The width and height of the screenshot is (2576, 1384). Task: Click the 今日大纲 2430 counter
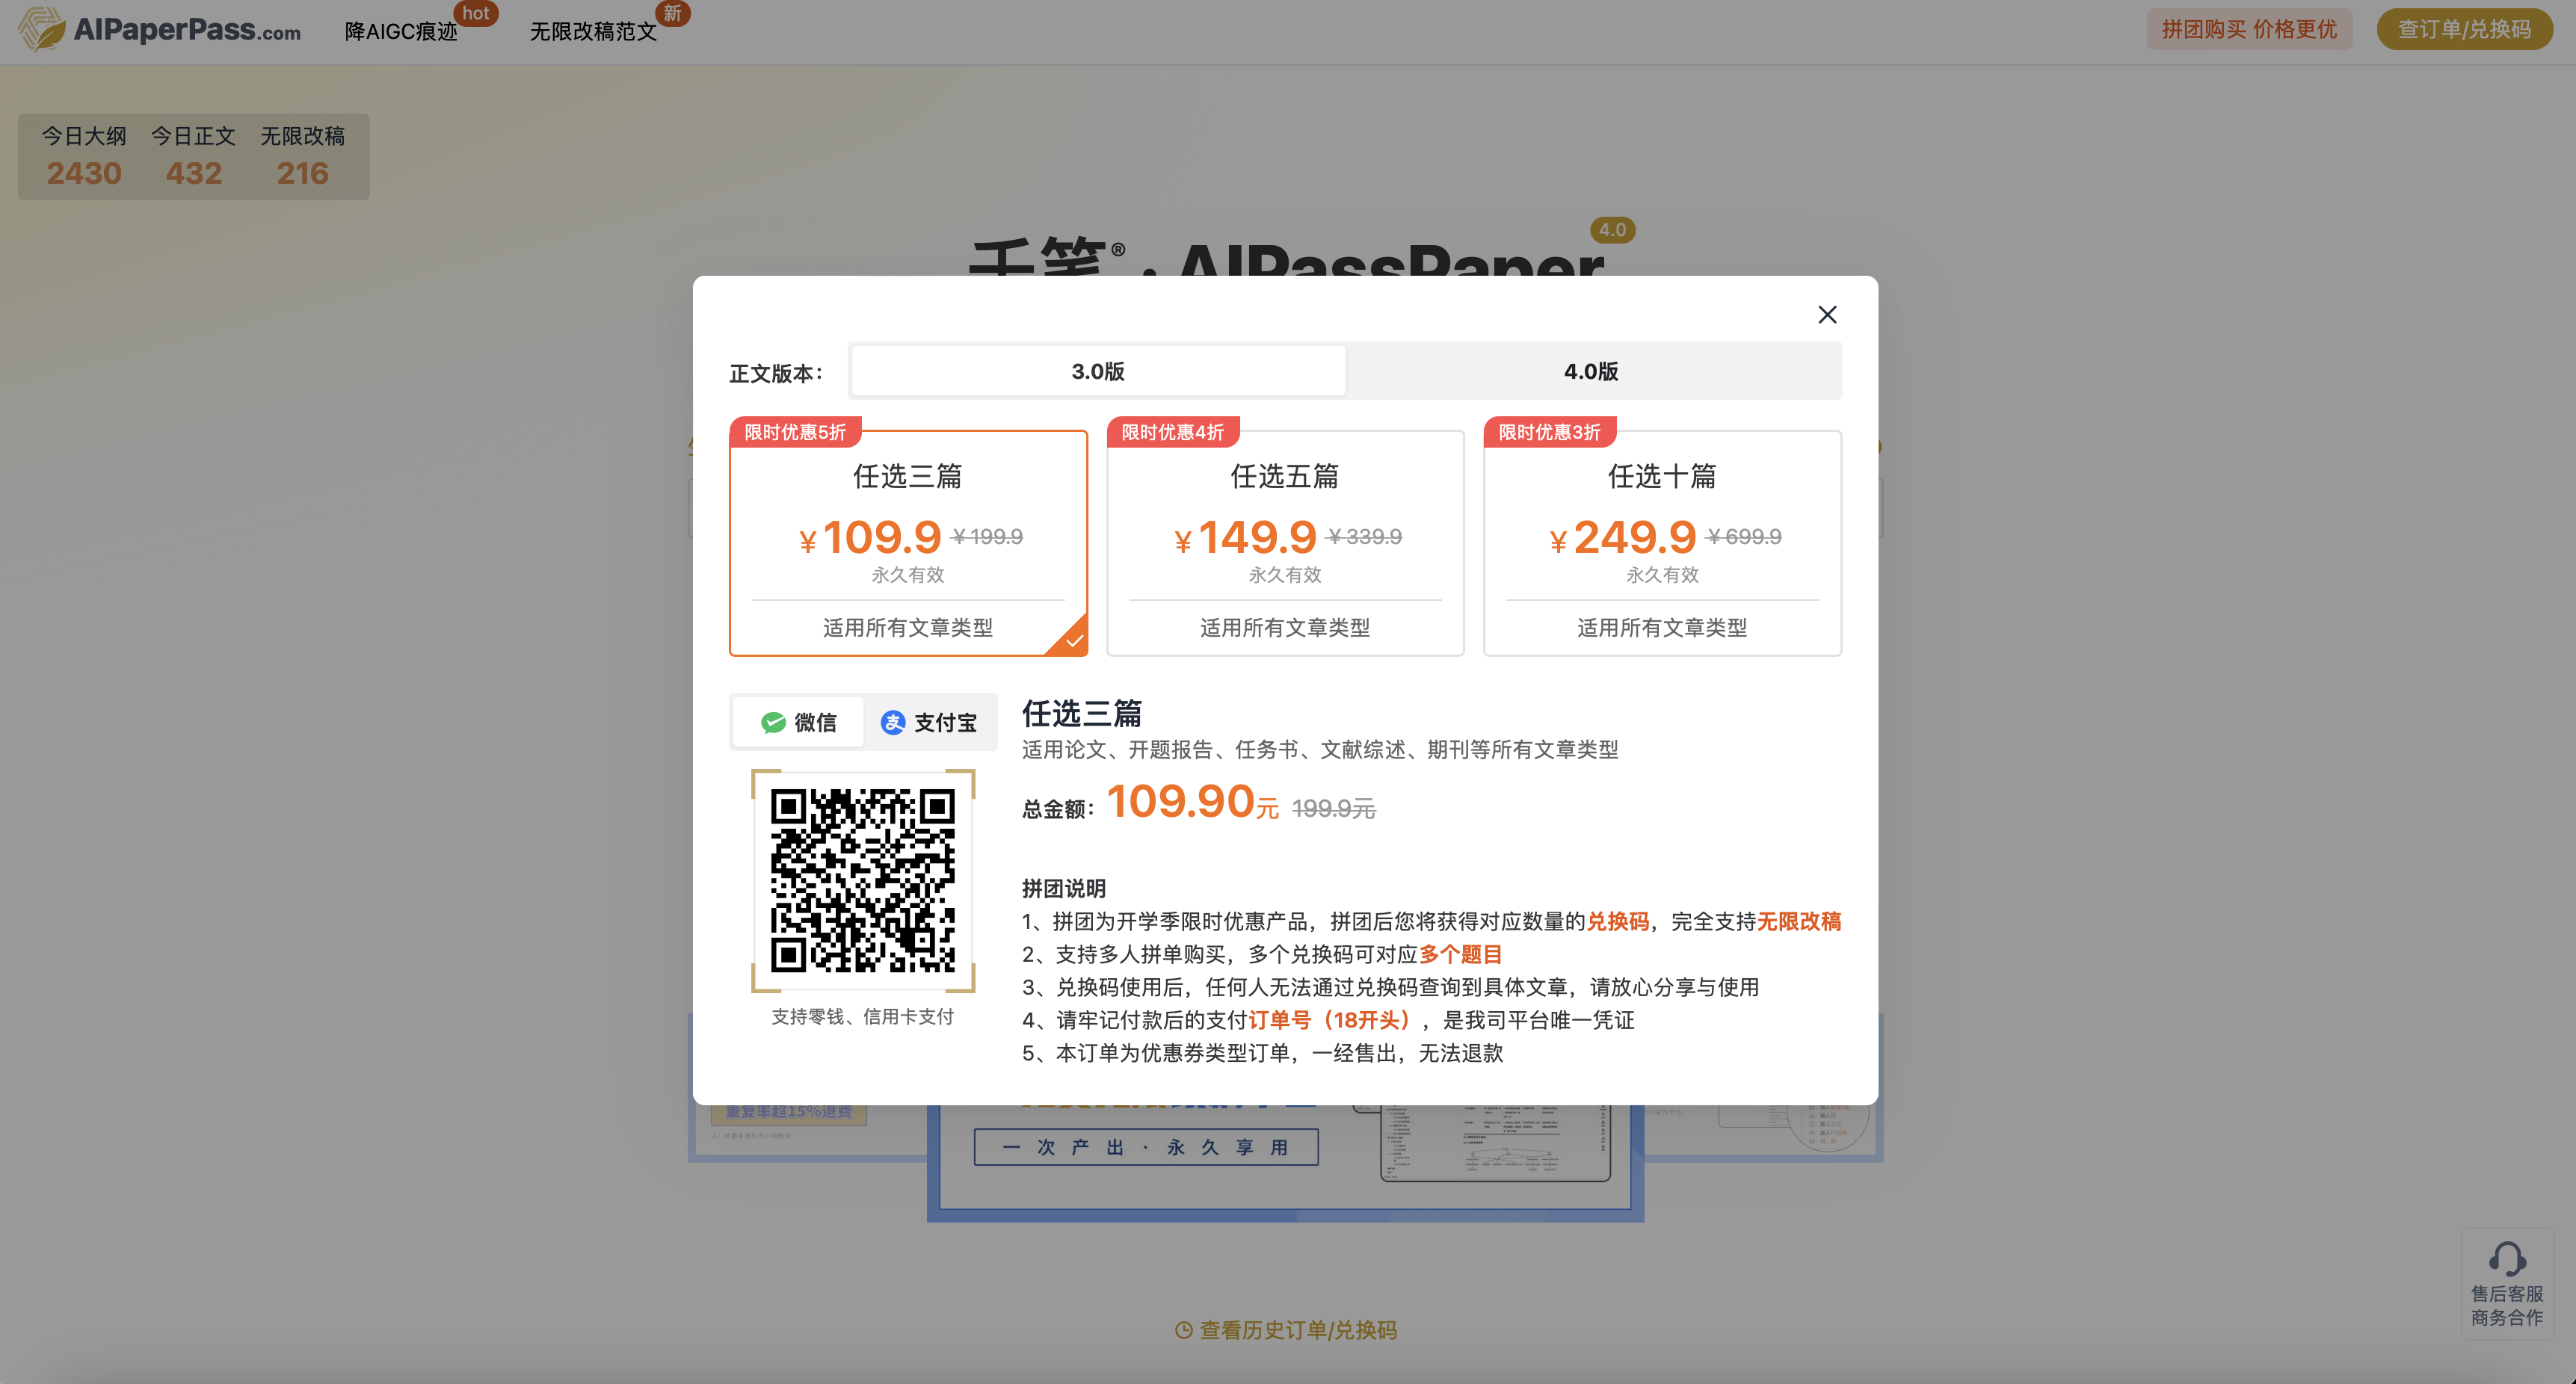[x=84, y=156]
